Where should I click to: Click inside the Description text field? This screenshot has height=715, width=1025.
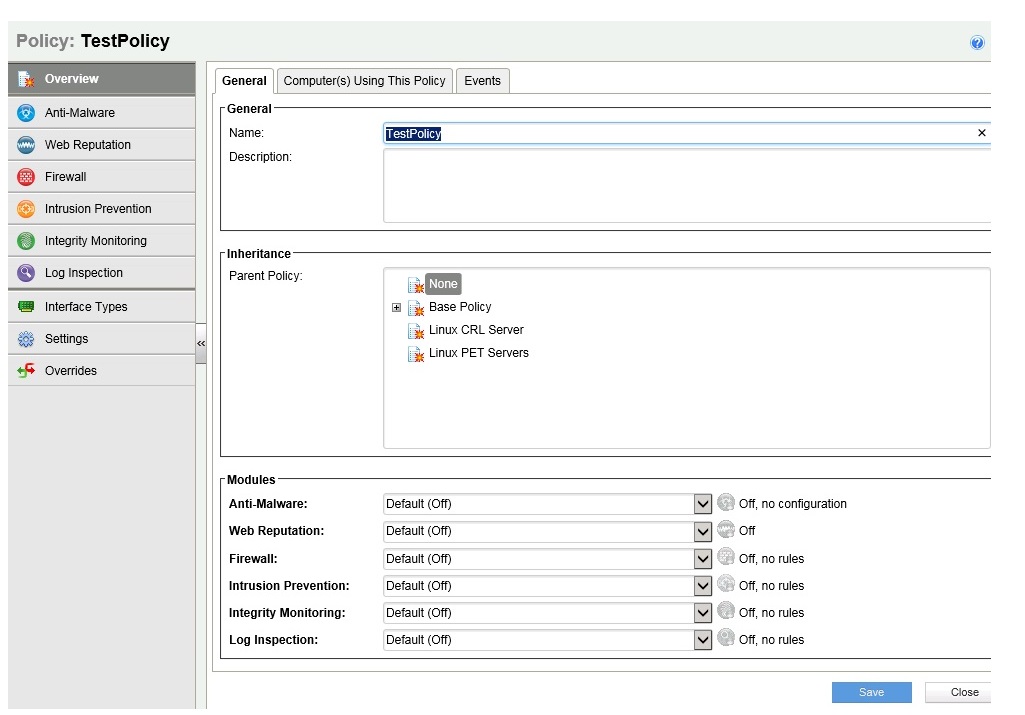point(686,186)
